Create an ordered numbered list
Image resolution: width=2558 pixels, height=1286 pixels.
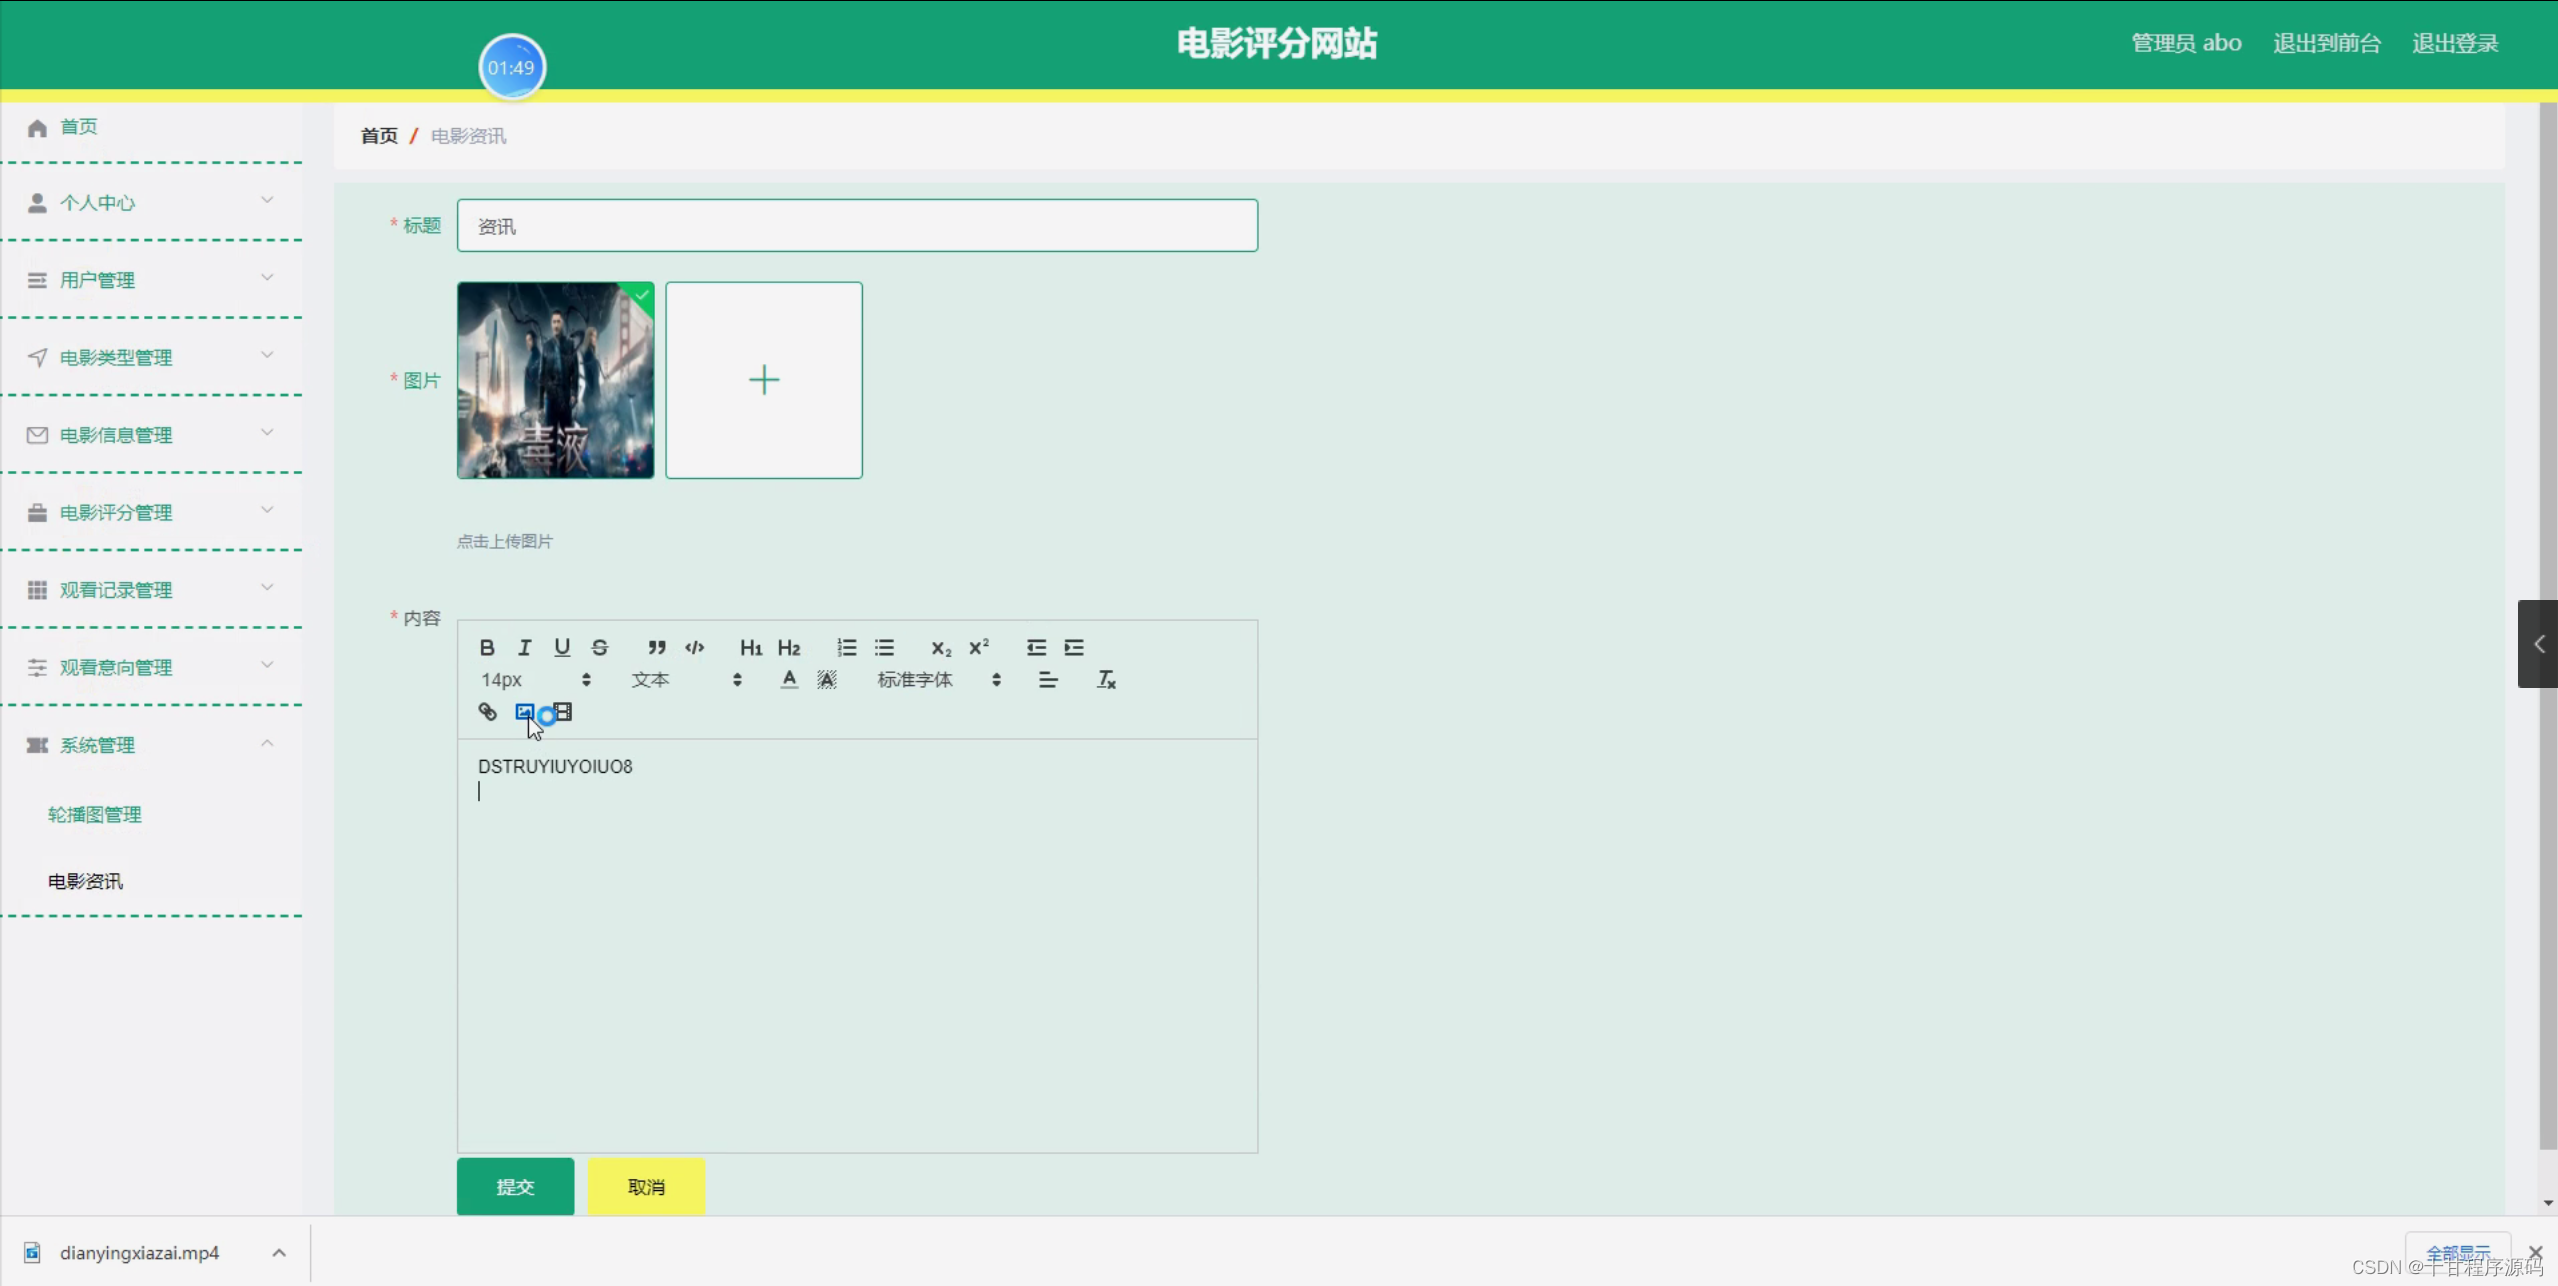tap(846, 647)
